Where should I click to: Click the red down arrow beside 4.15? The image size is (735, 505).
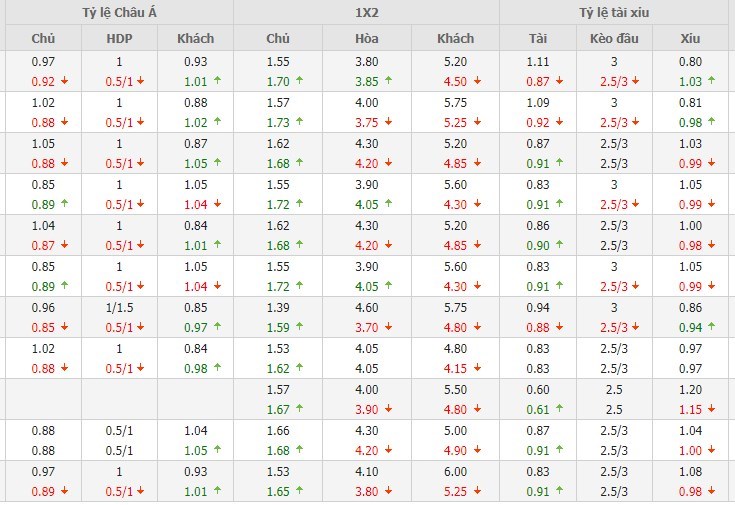(478, 367)
